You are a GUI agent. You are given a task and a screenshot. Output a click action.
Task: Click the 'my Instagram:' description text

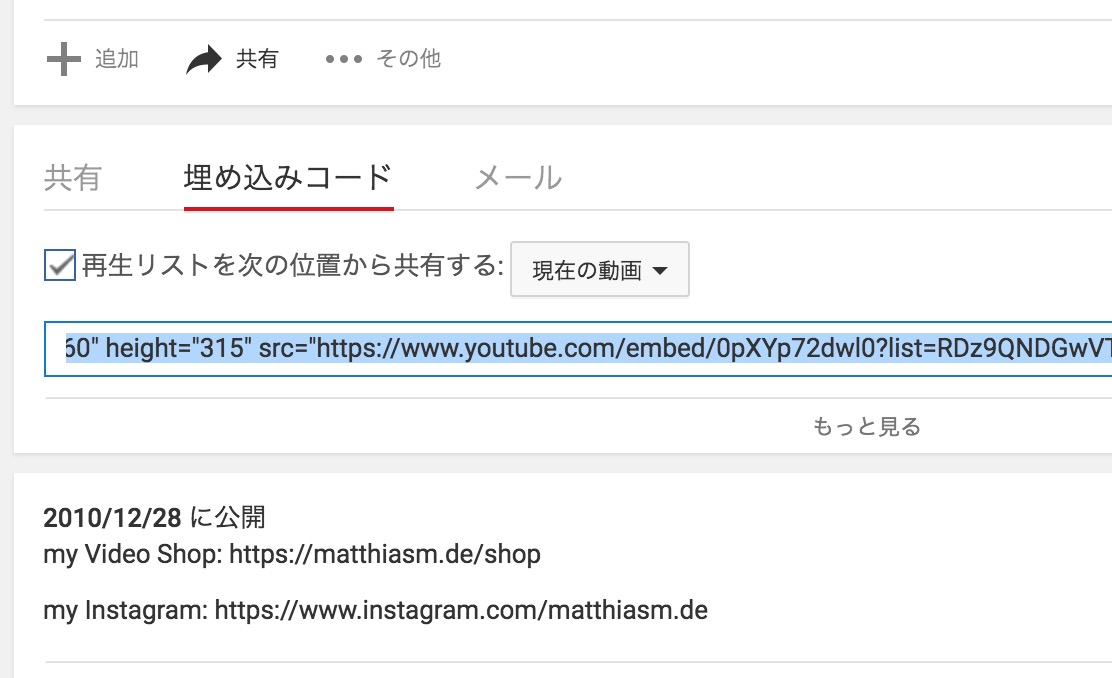(126, 611)
